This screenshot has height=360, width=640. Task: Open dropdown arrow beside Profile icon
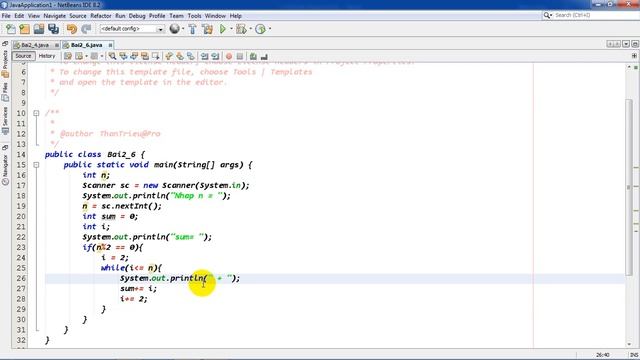tap(269, 29)
